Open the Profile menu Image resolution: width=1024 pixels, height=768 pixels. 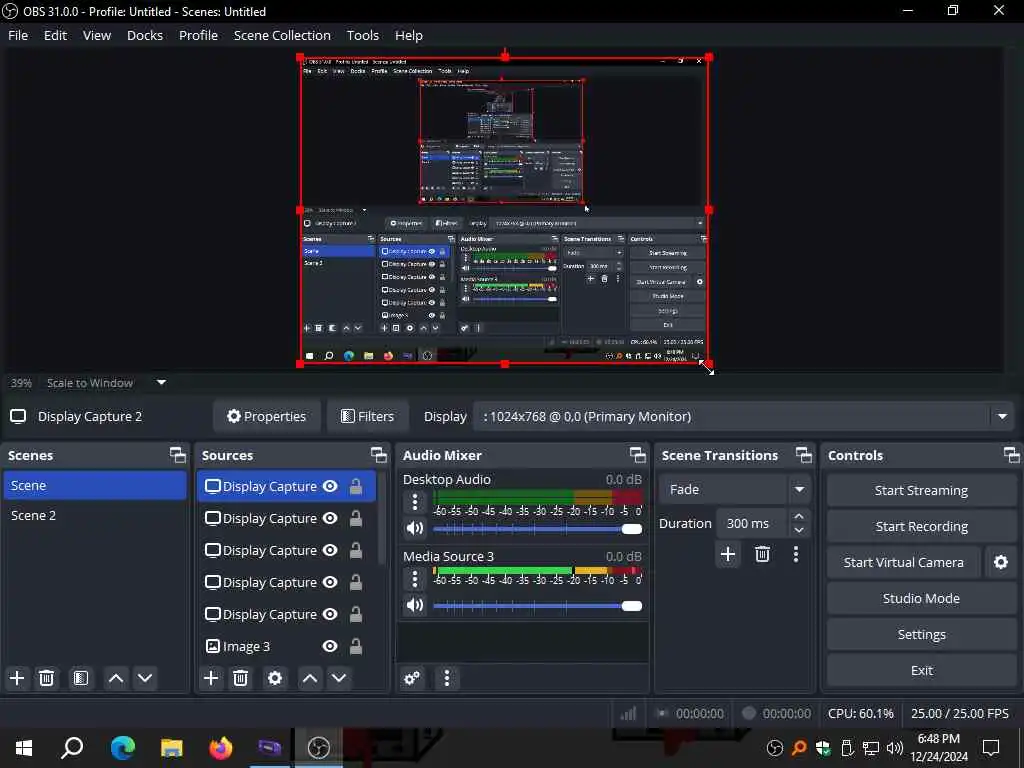click(199, 35)
